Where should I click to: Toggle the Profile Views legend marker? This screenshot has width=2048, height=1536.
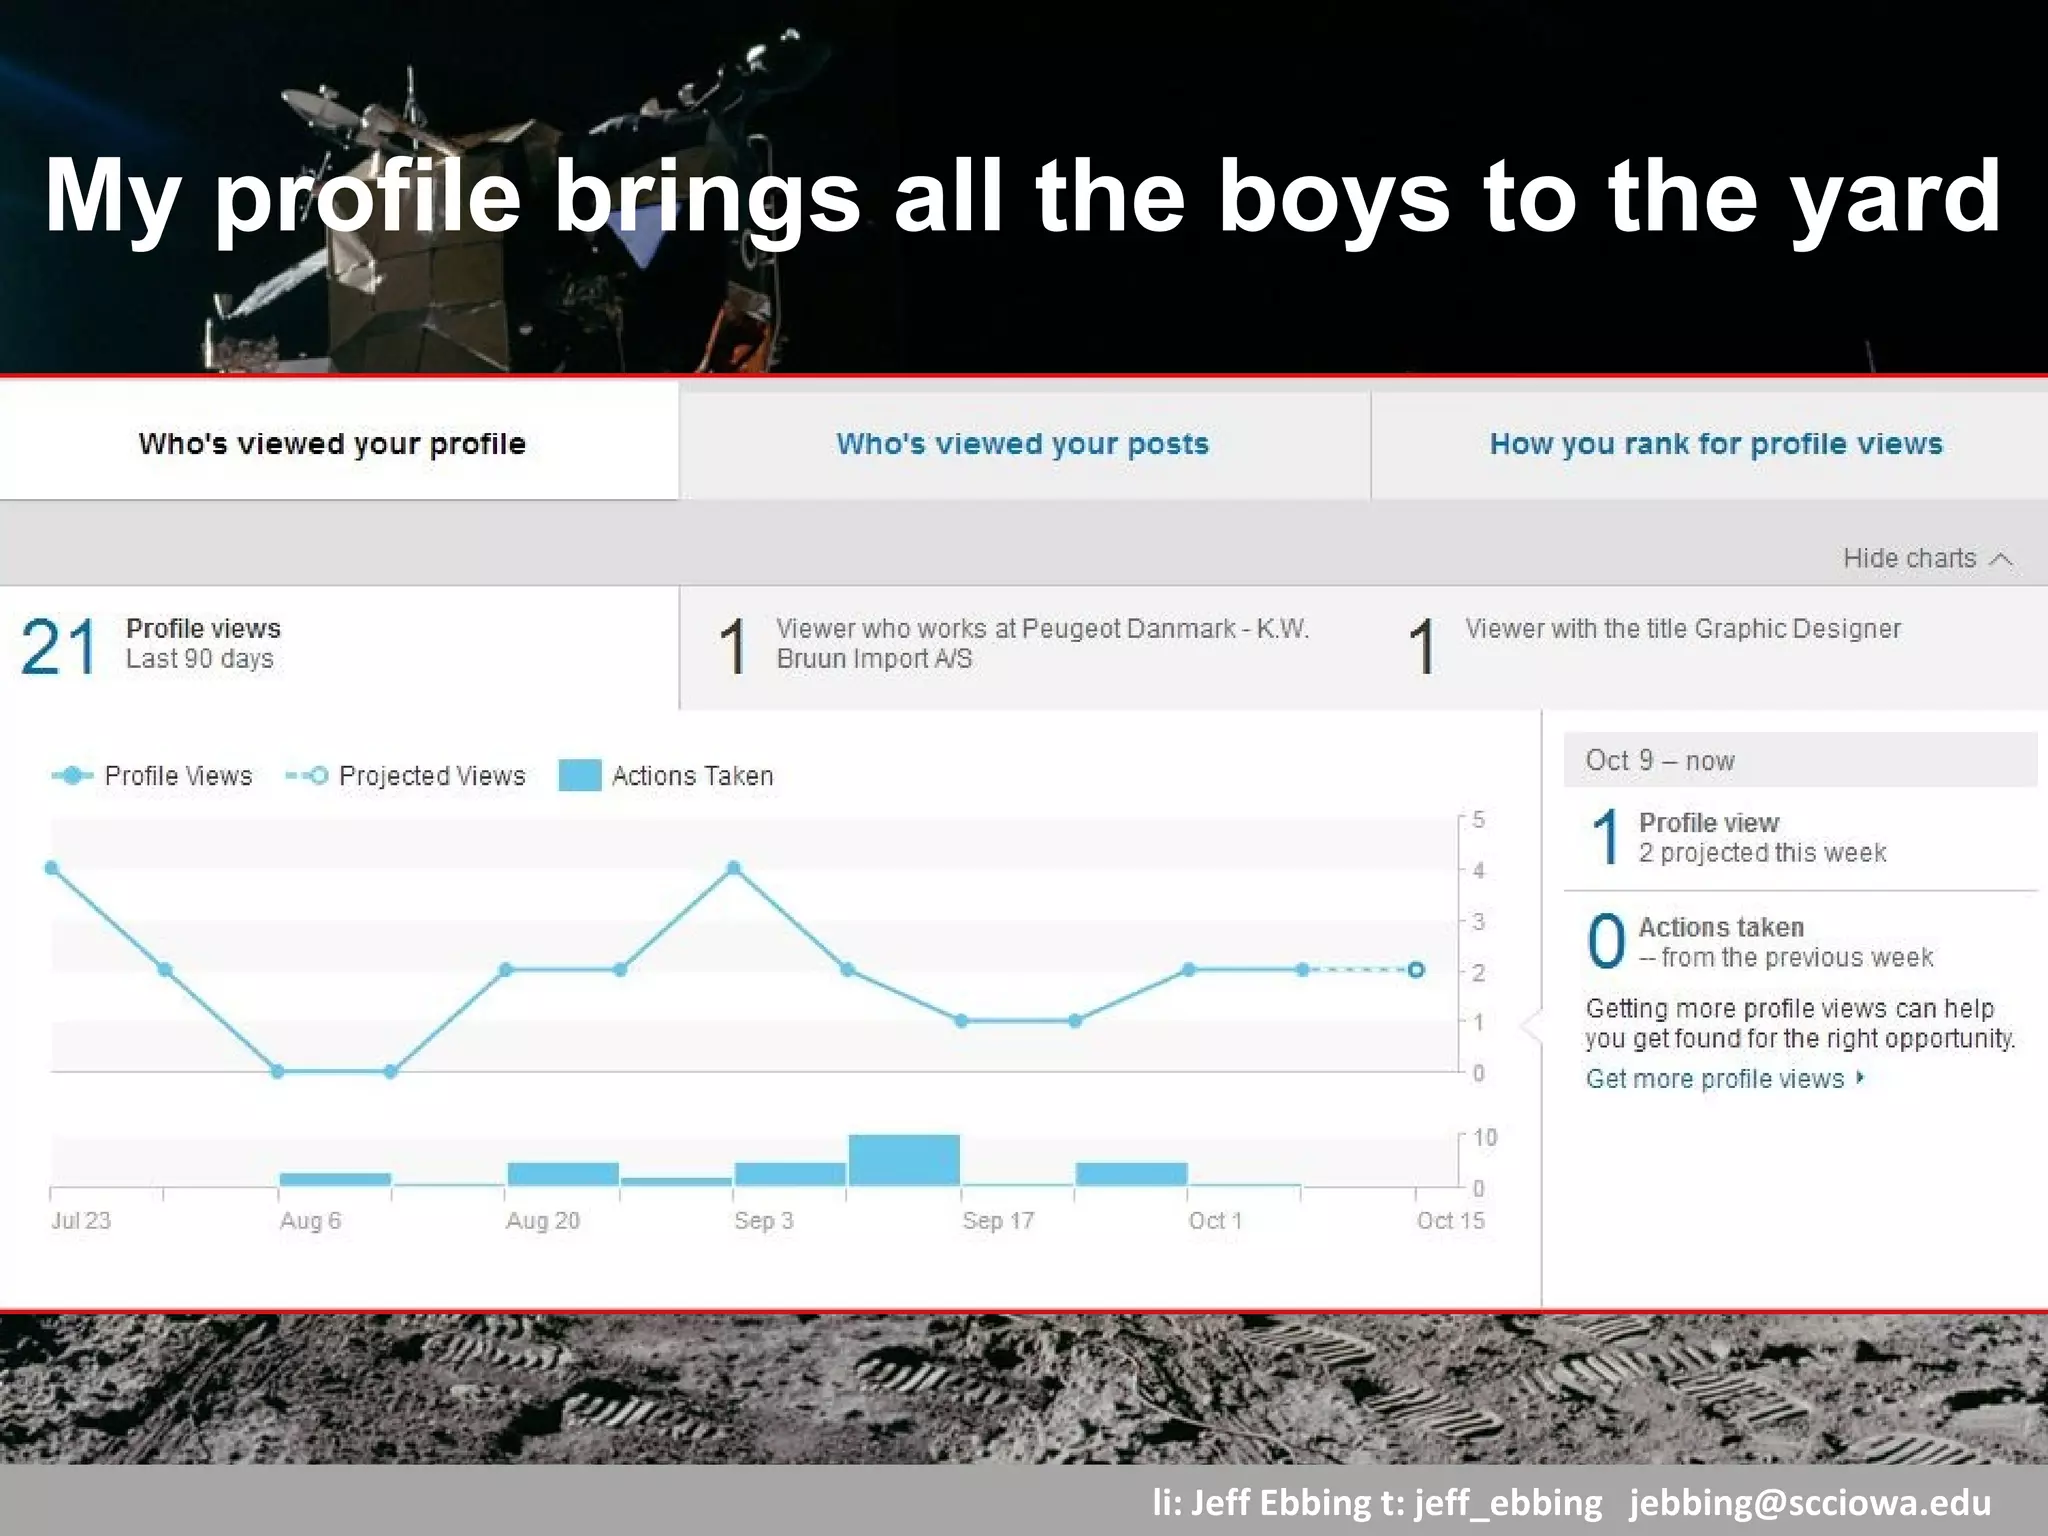(x=72, y=776)
